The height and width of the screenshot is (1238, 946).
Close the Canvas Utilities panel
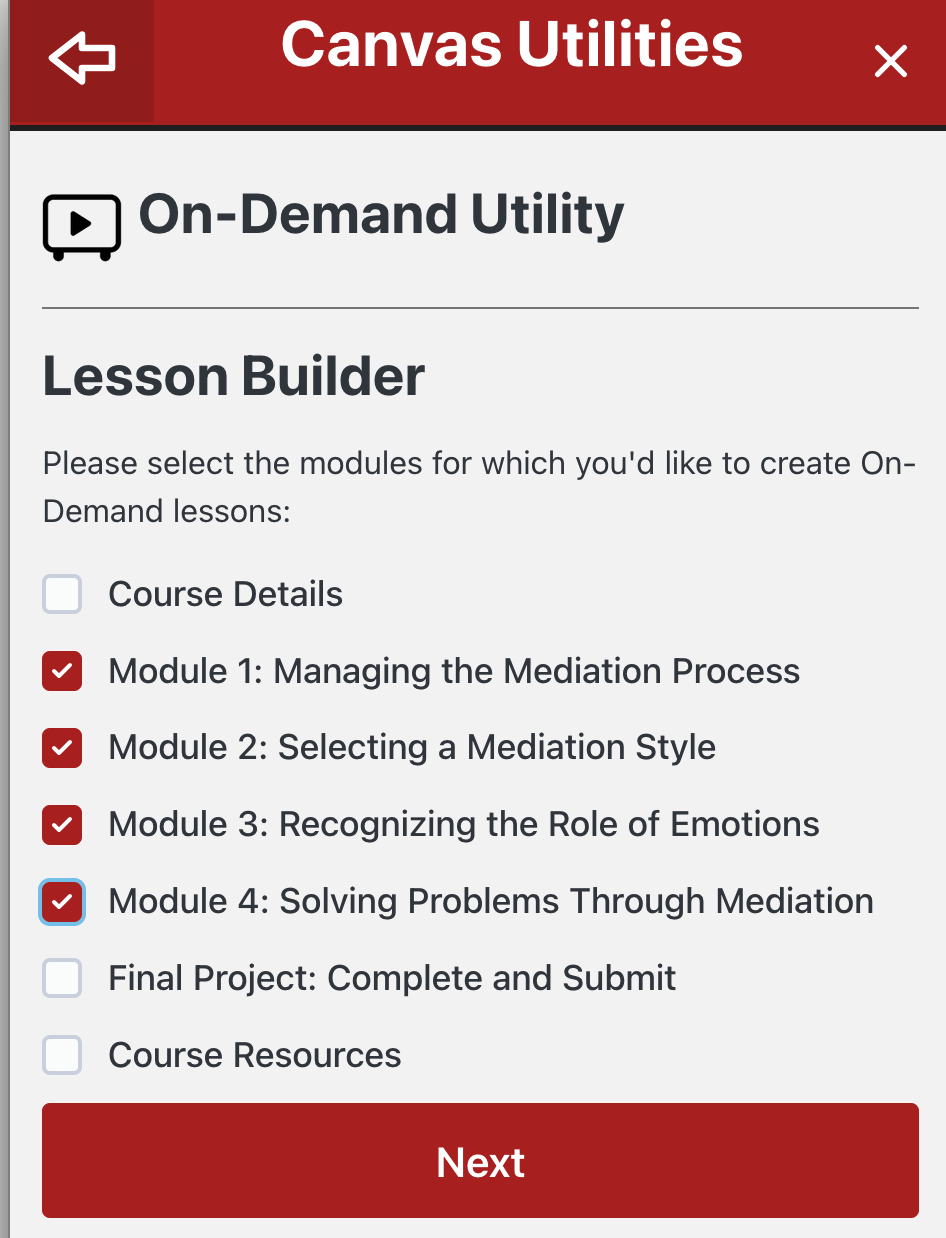pyautogui.click(x=890, y=61)
